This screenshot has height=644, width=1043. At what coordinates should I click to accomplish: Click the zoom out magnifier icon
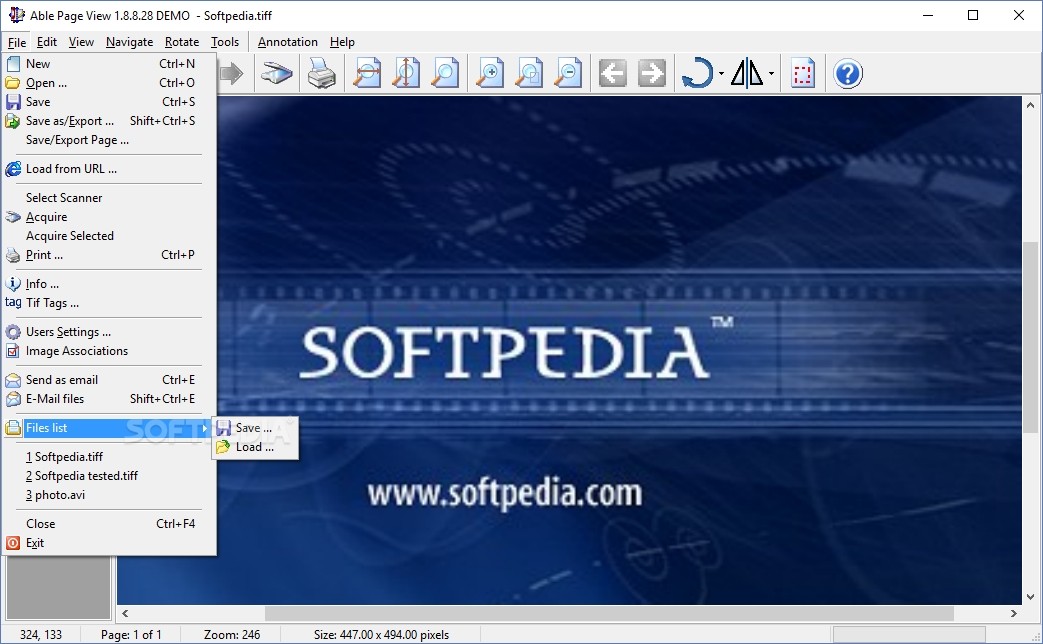pos(568,73)
